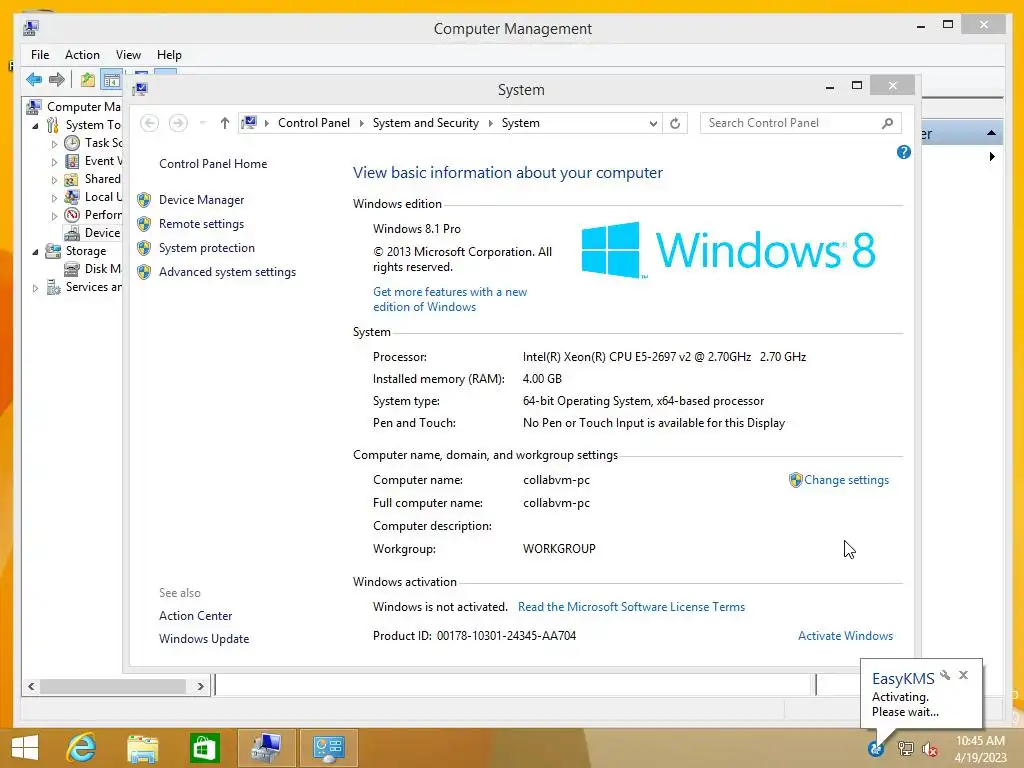Click the Task Scheduler clock icon
The image size is (1024, 768).
(x=72, y=143)
